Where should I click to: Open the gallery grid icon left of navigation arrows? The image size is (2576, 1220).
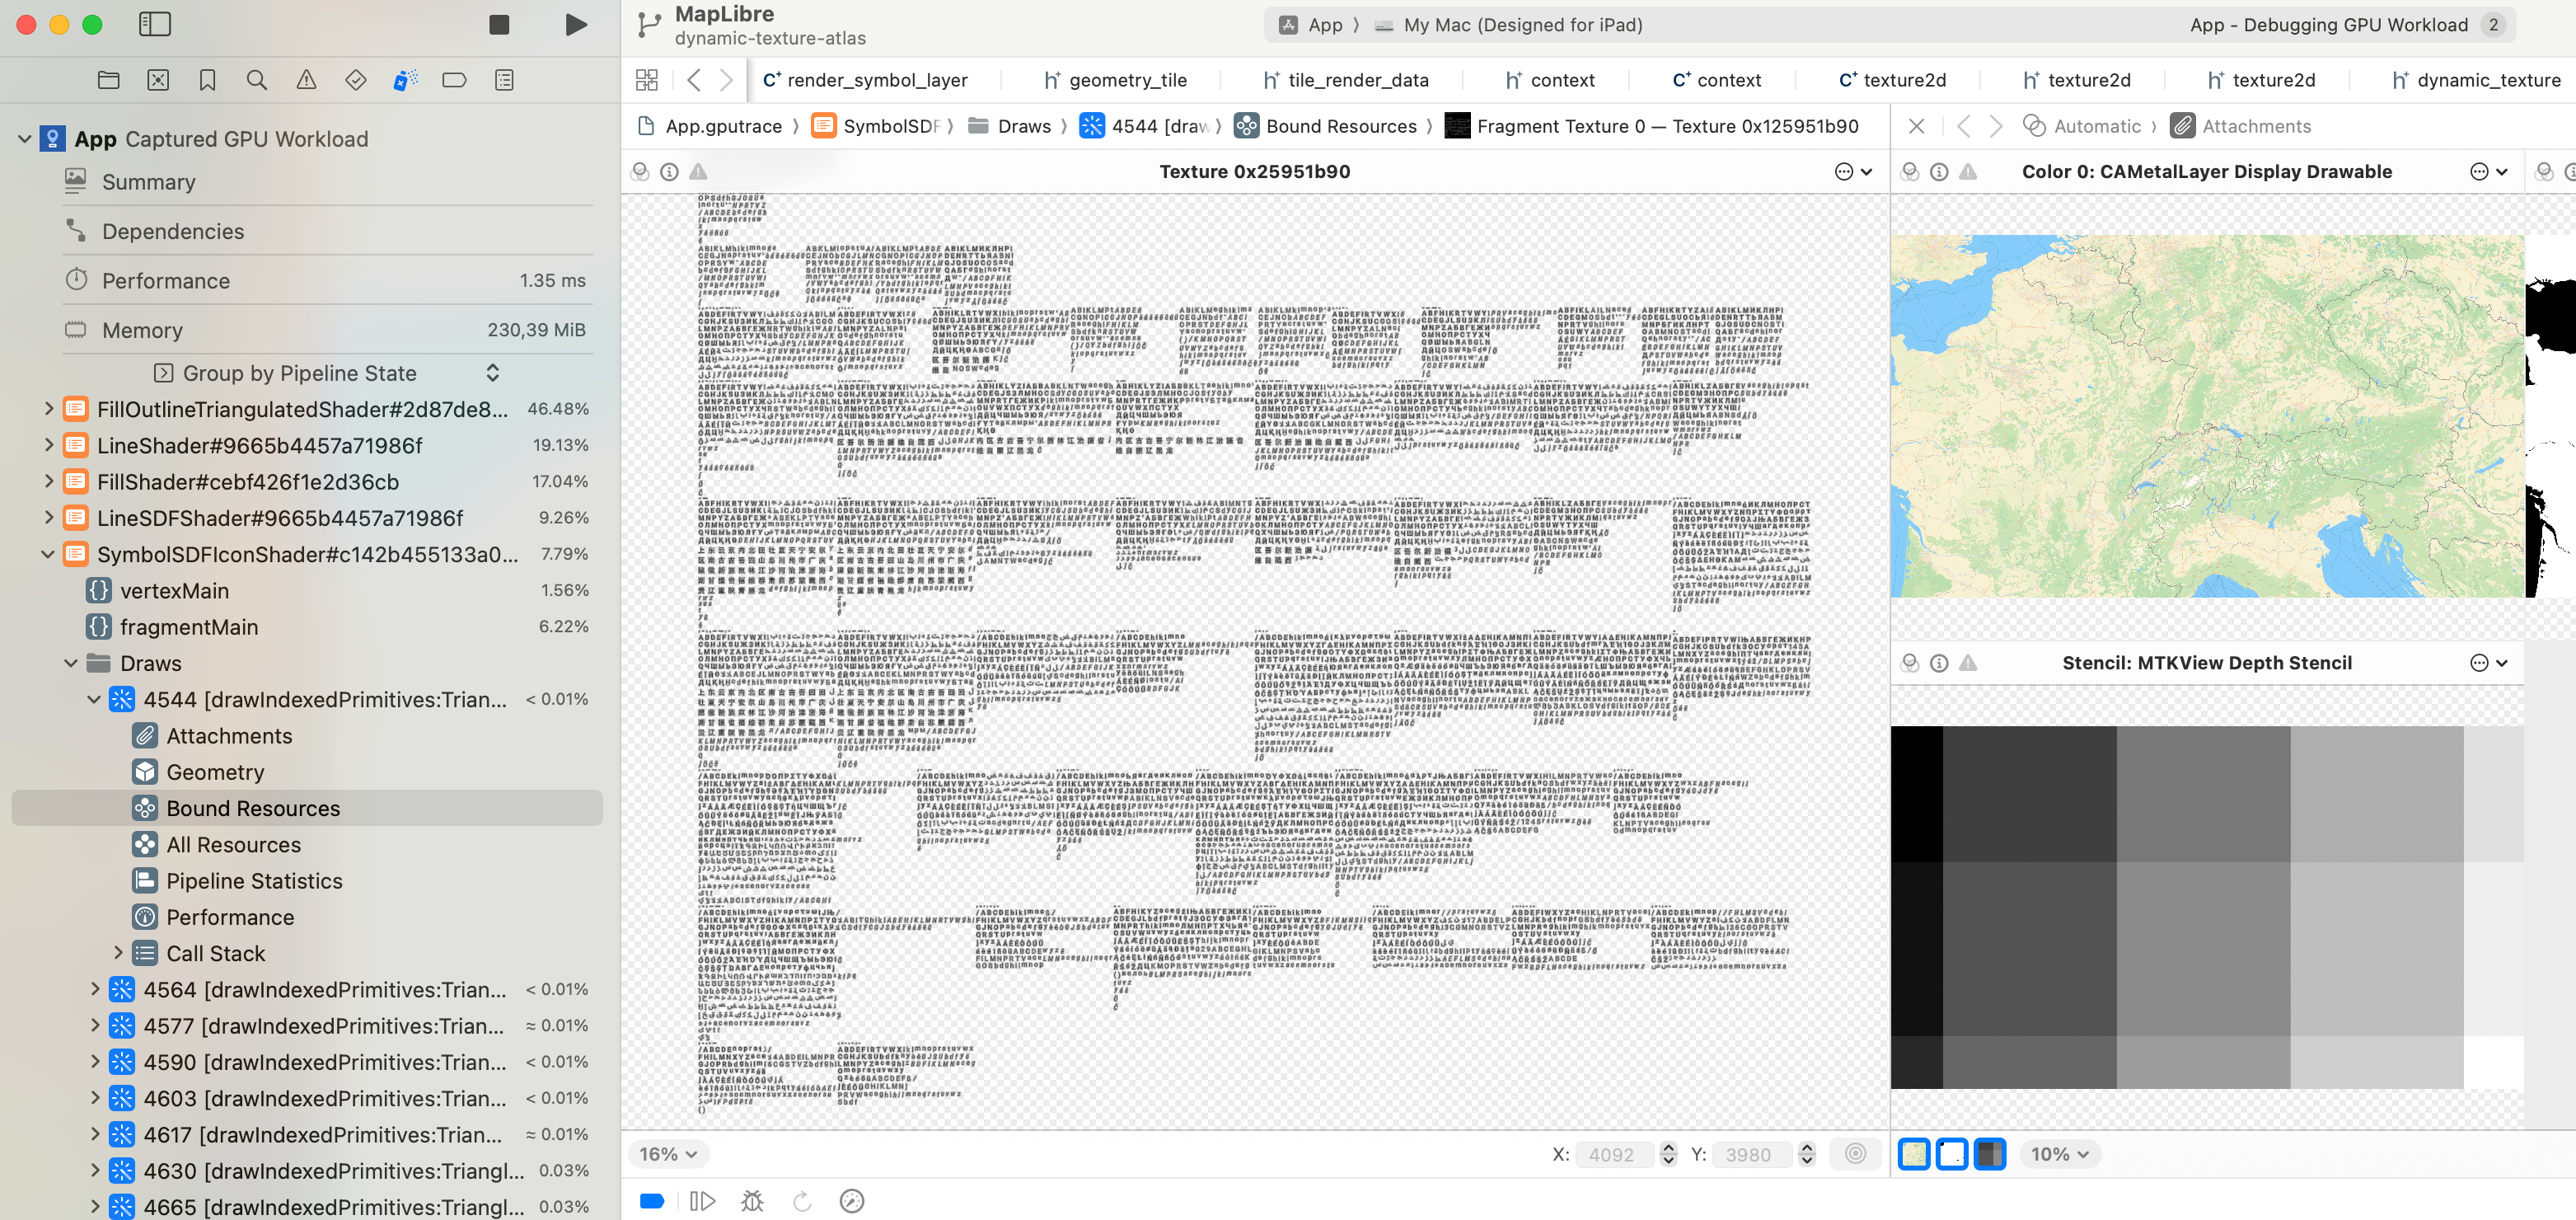[x=646, y=78]
